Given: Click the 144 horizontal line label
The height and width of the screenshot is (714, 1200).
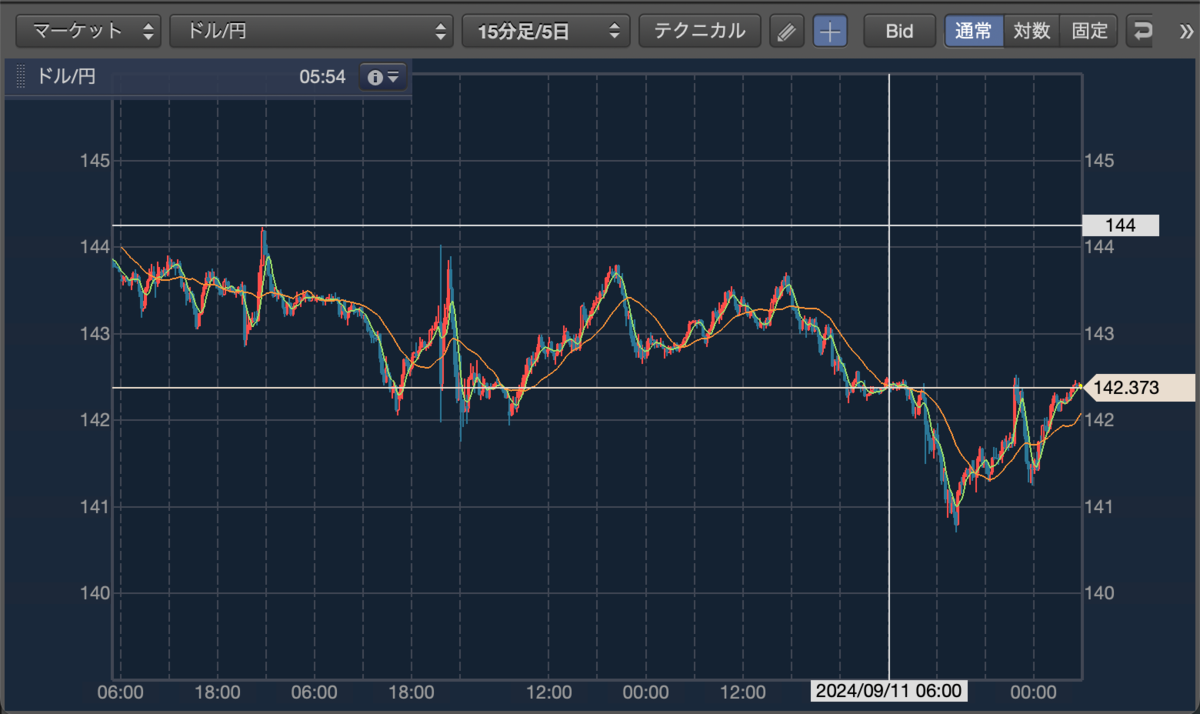Looking at the screenshot, I should click(1121, 226).
